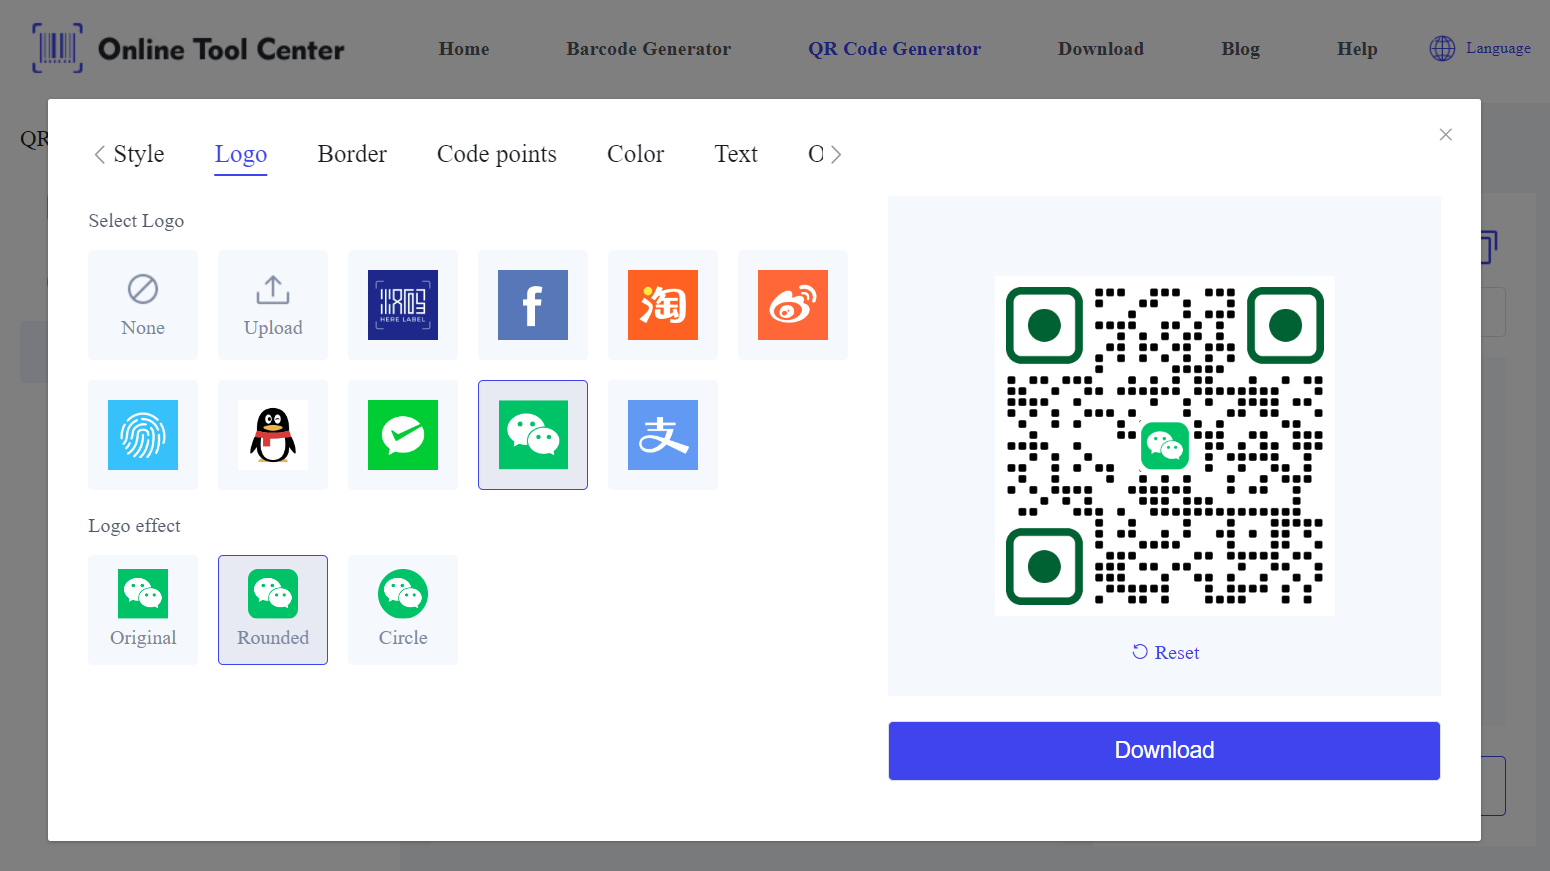The image size is (1550, 871).
Task: Select the None logo option
Action: (x=143, y=305)
